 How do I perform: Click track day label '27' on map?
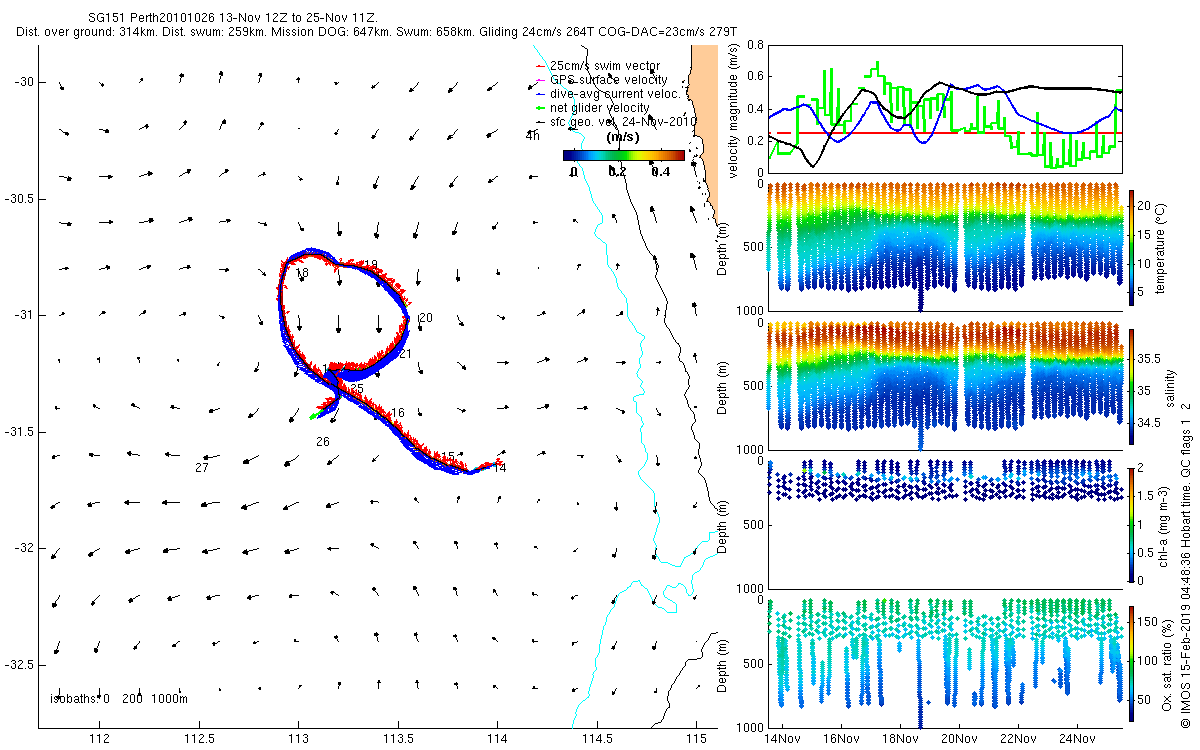pyautogui.click(x=202, y=468)
